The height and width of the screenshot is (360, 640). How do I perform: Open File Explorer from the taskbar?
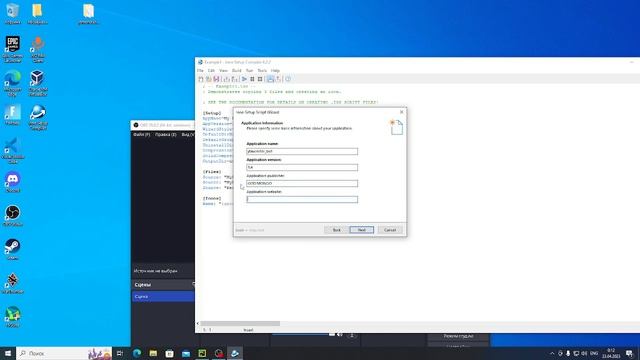153,353
